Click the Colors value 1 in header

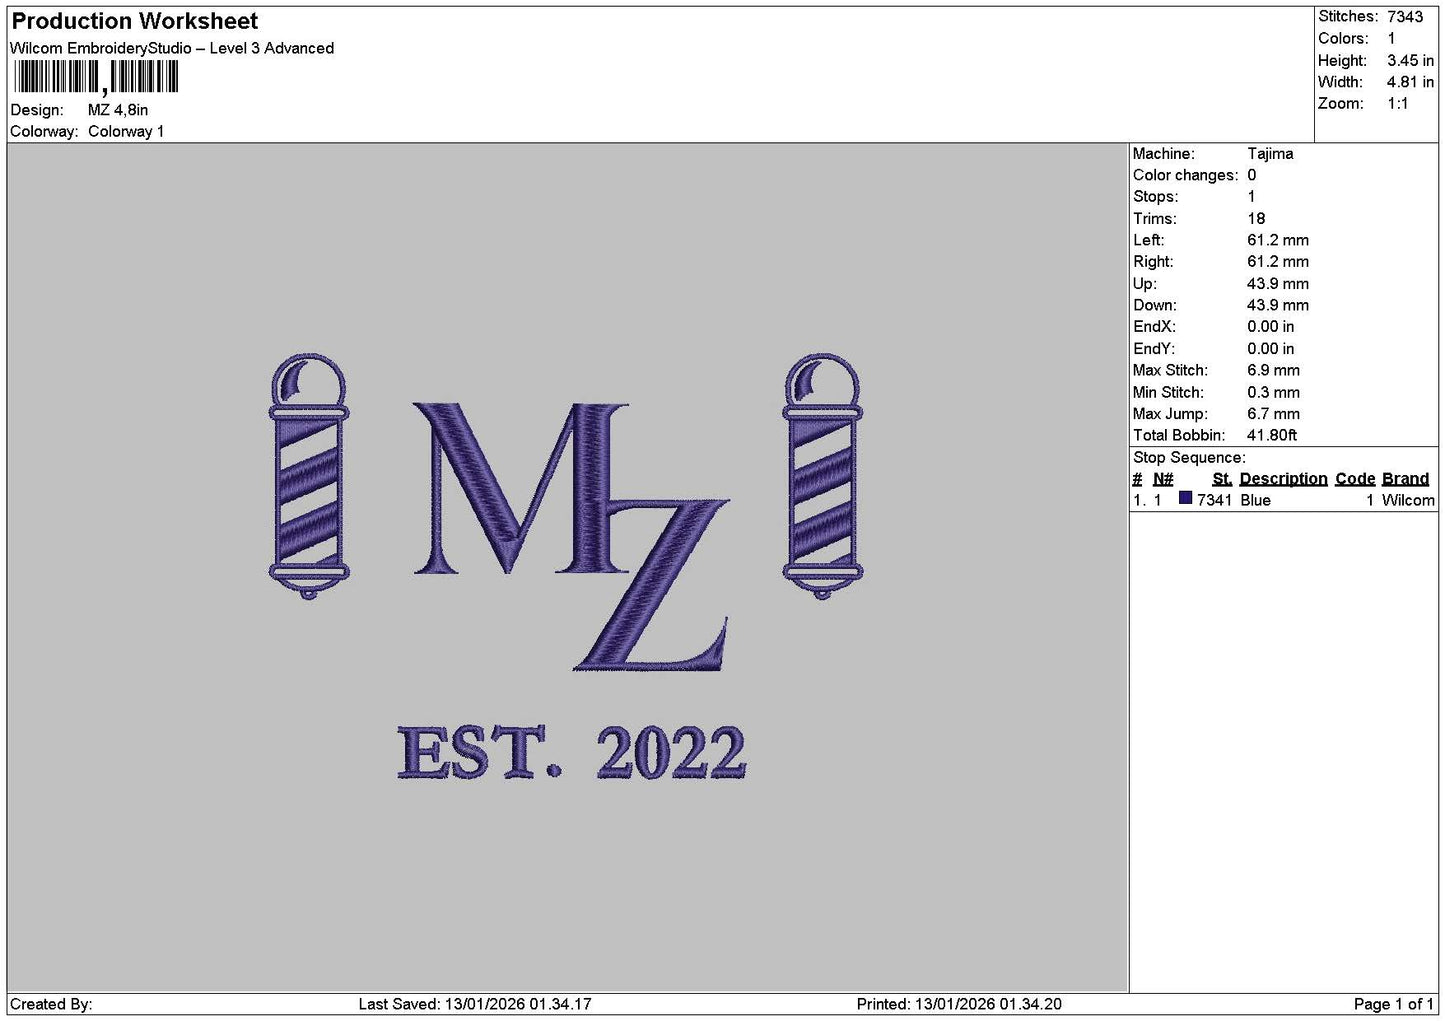(1391, 38)
